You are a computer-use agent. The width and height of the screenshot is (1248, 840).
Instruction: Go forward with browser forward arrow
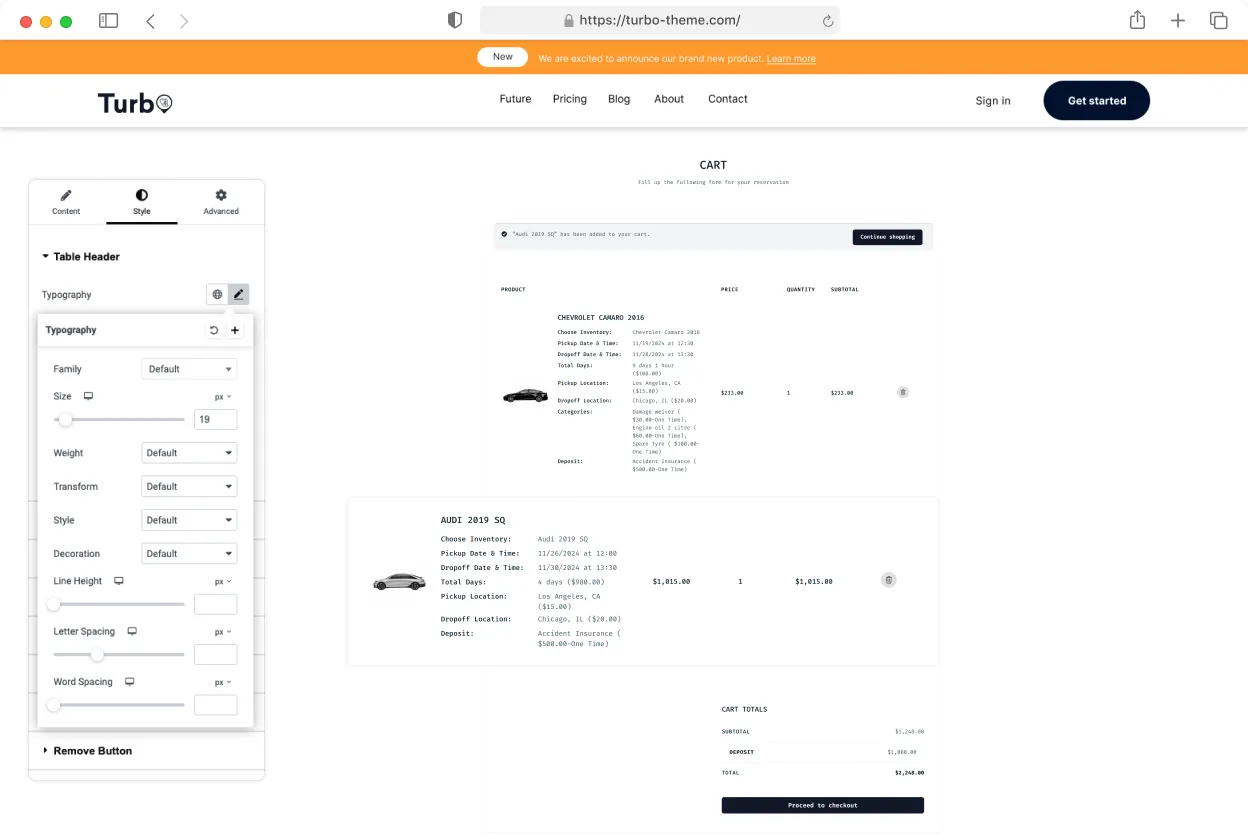184,20
